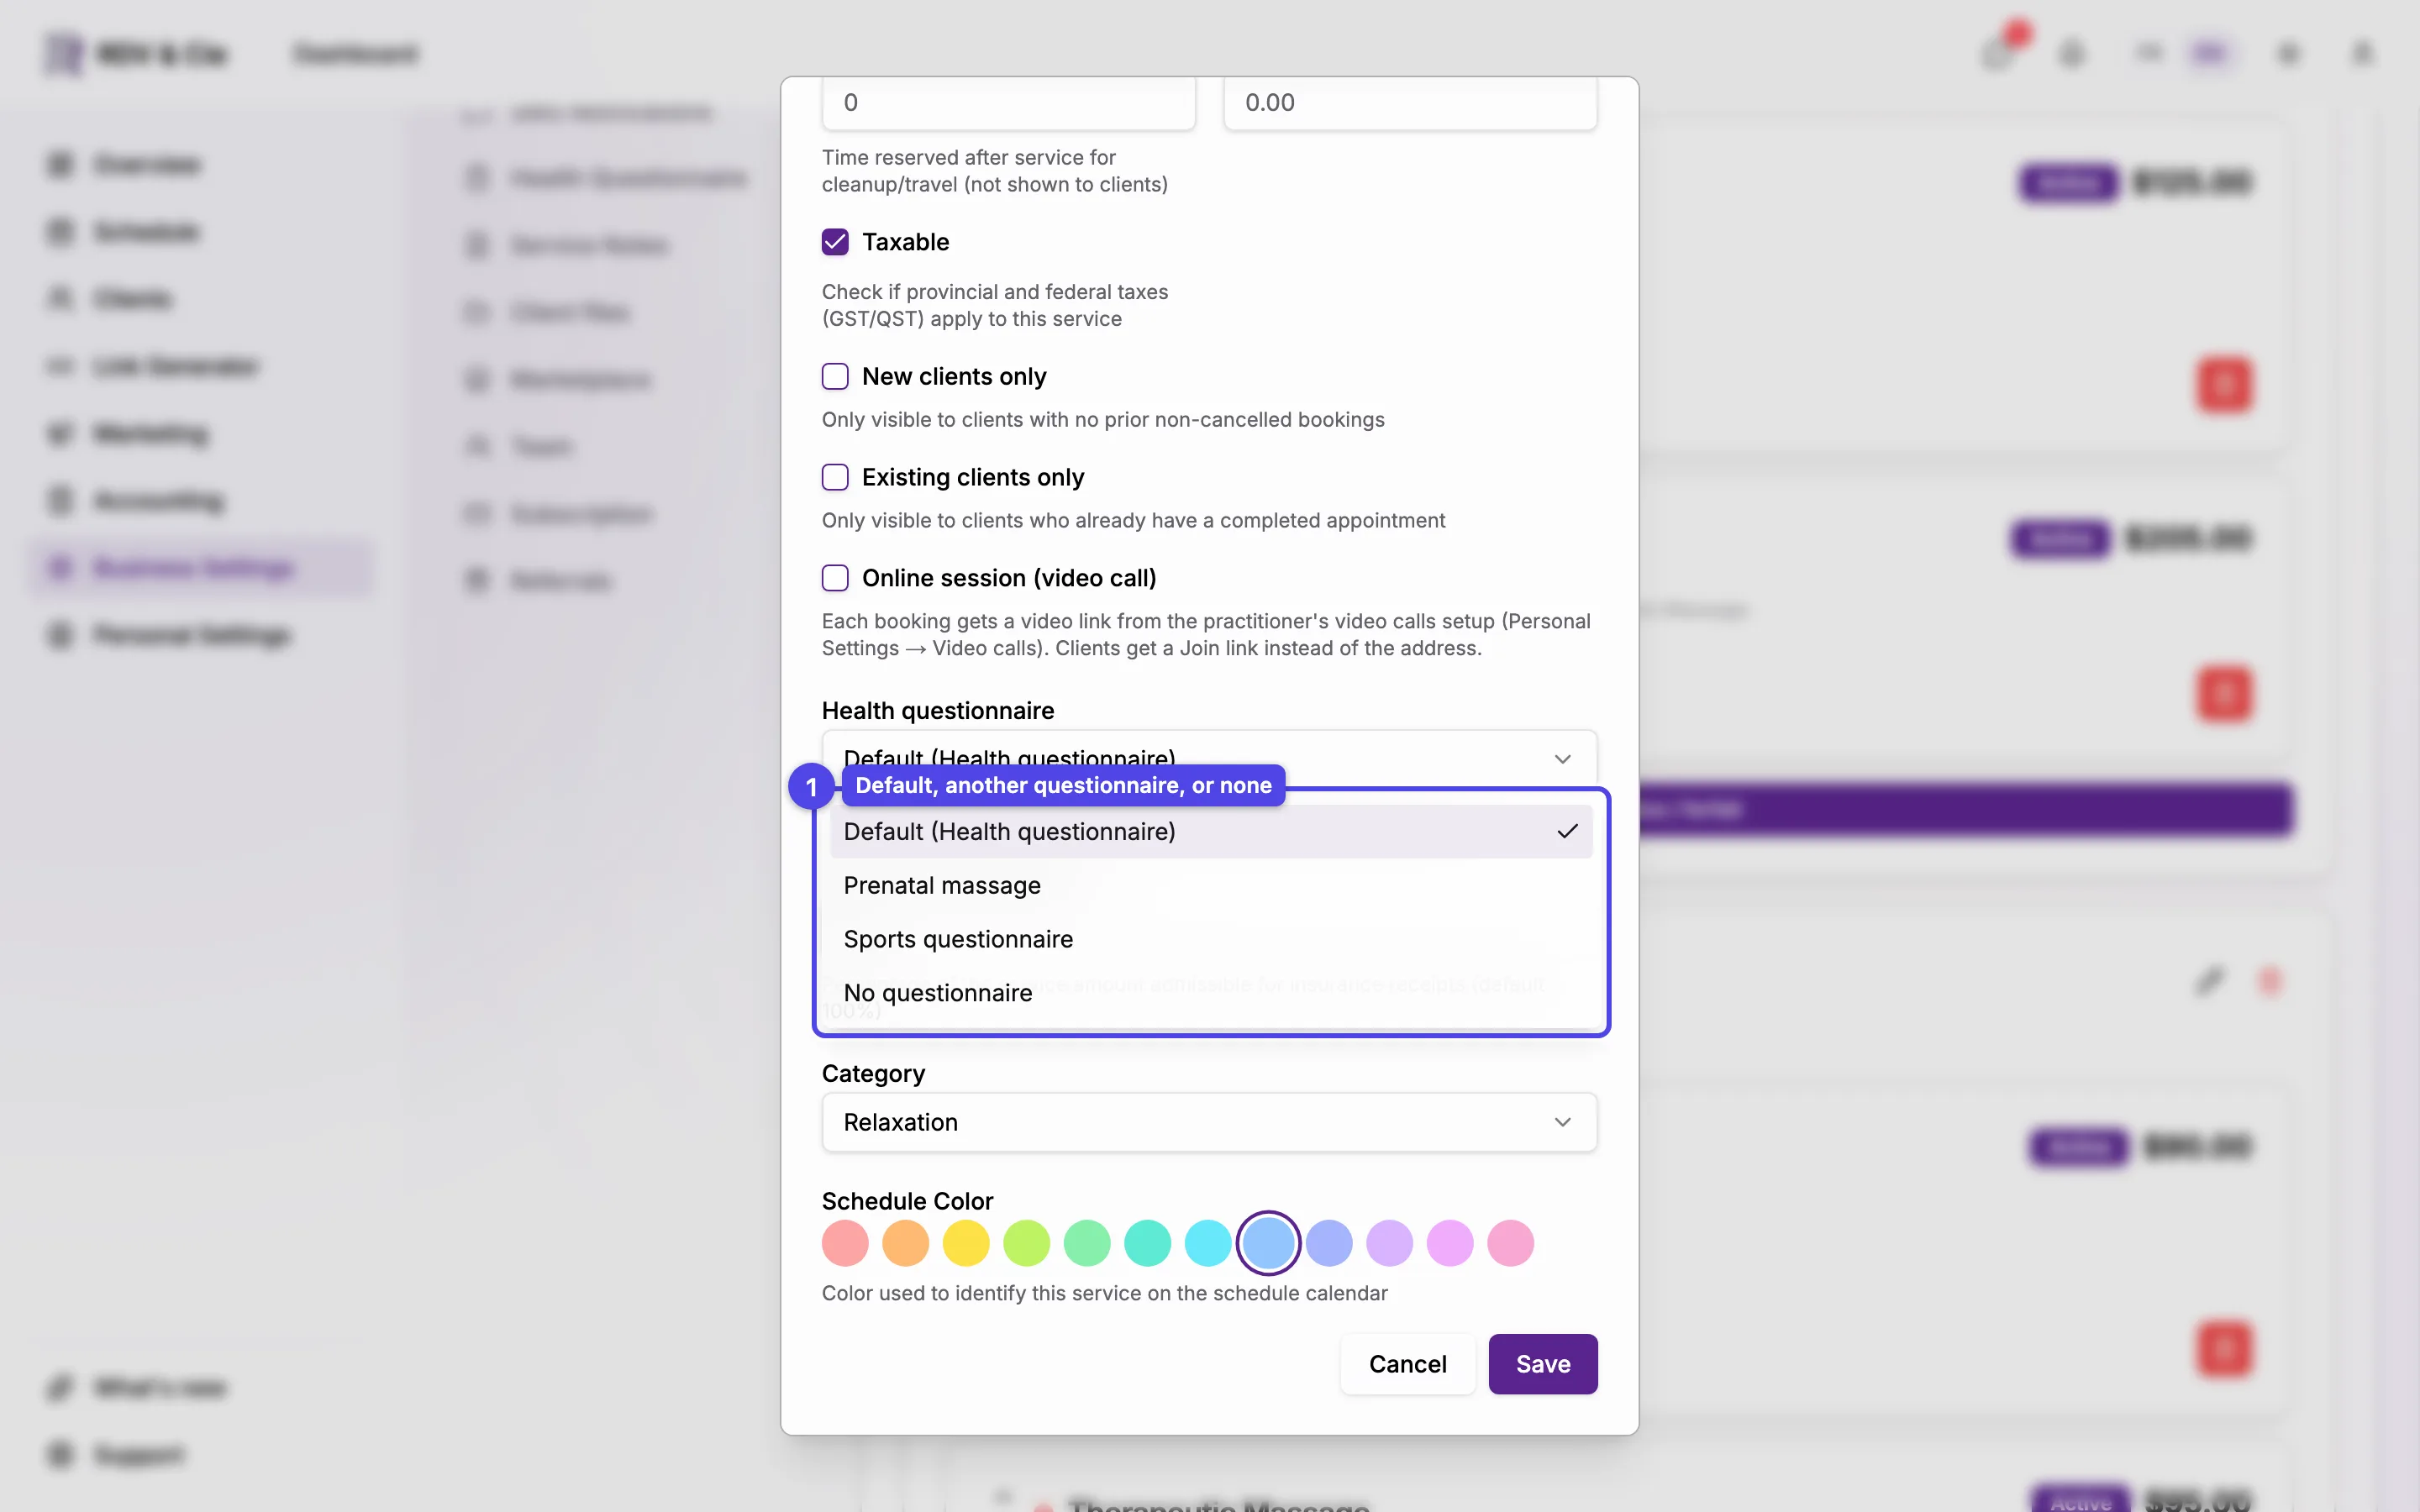Viewport: 2420px width, 1512px height.
Task: Choose the orange schedule color swatch
Action: pyautogui.click(x=905, y=1243)
